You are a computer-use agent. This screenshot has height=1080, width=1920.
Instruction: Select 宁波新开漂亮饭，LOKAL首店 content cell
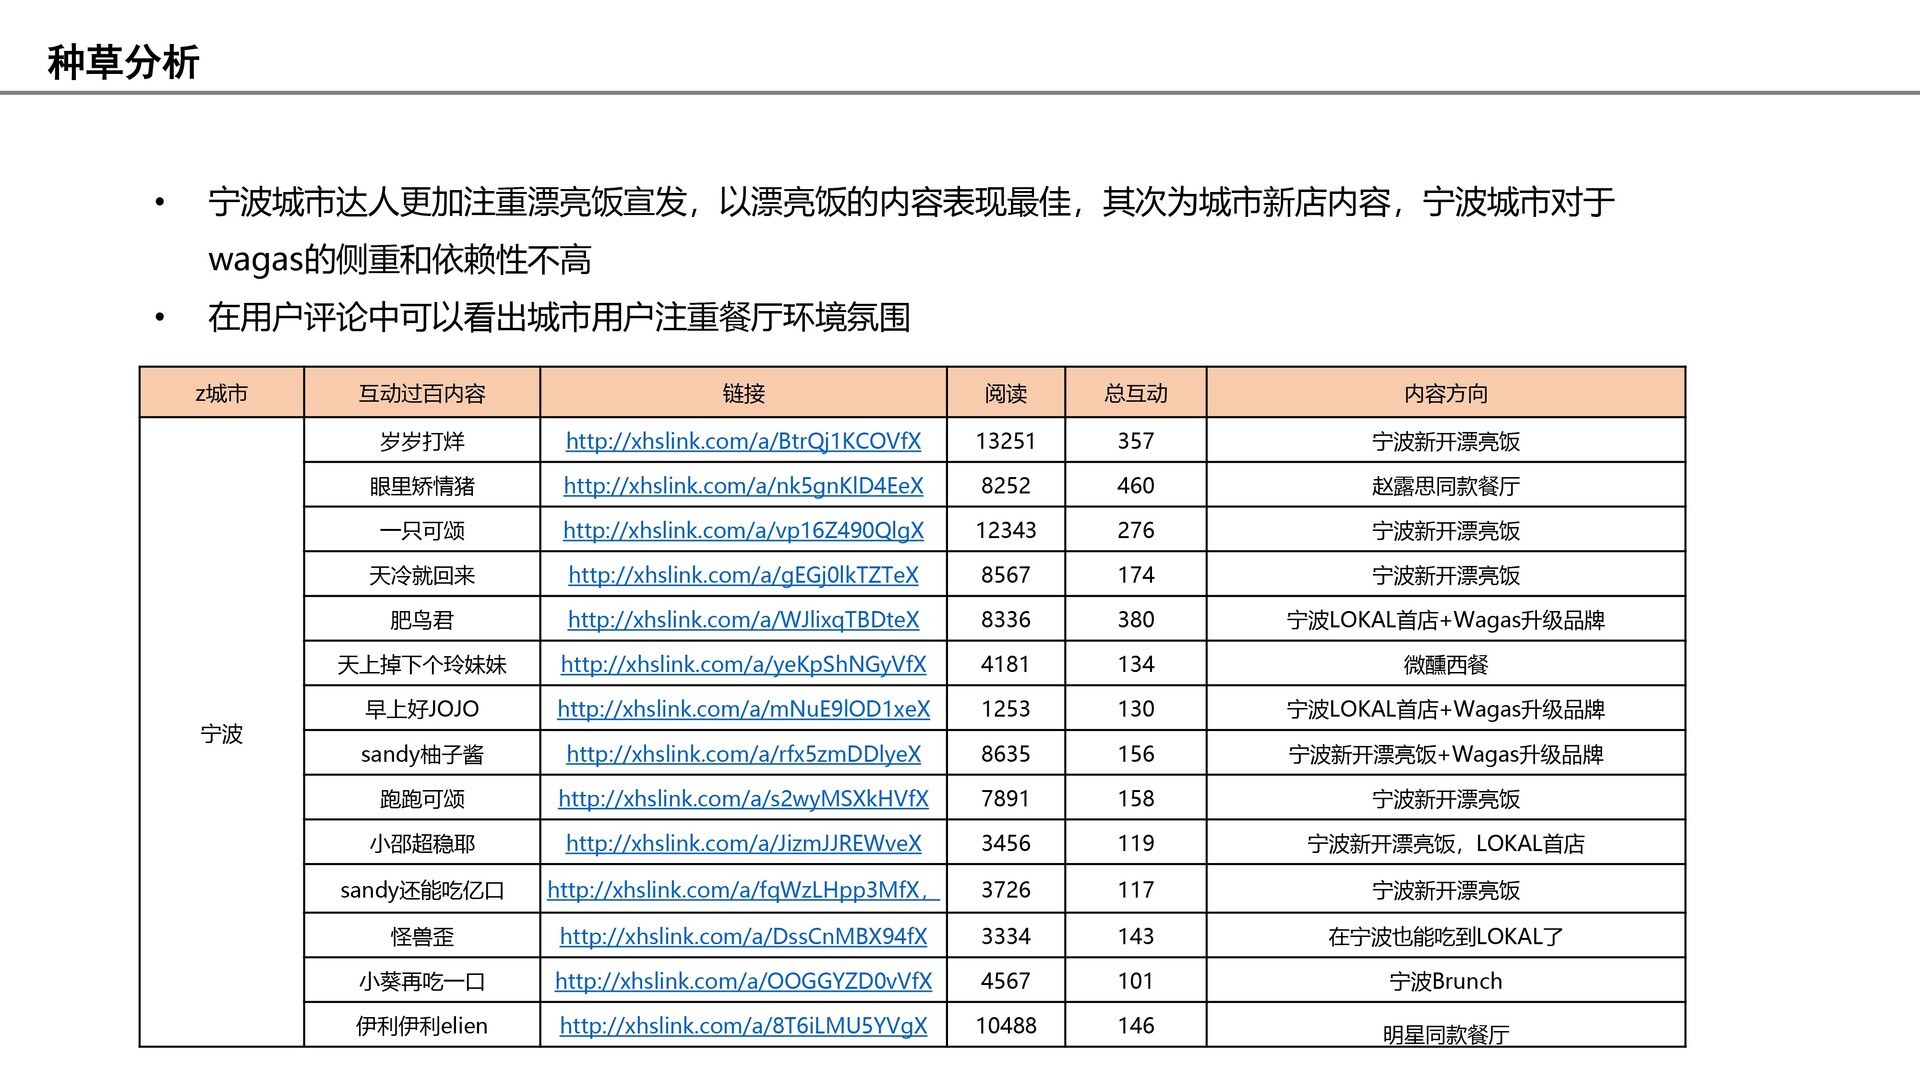point(1446,843)
